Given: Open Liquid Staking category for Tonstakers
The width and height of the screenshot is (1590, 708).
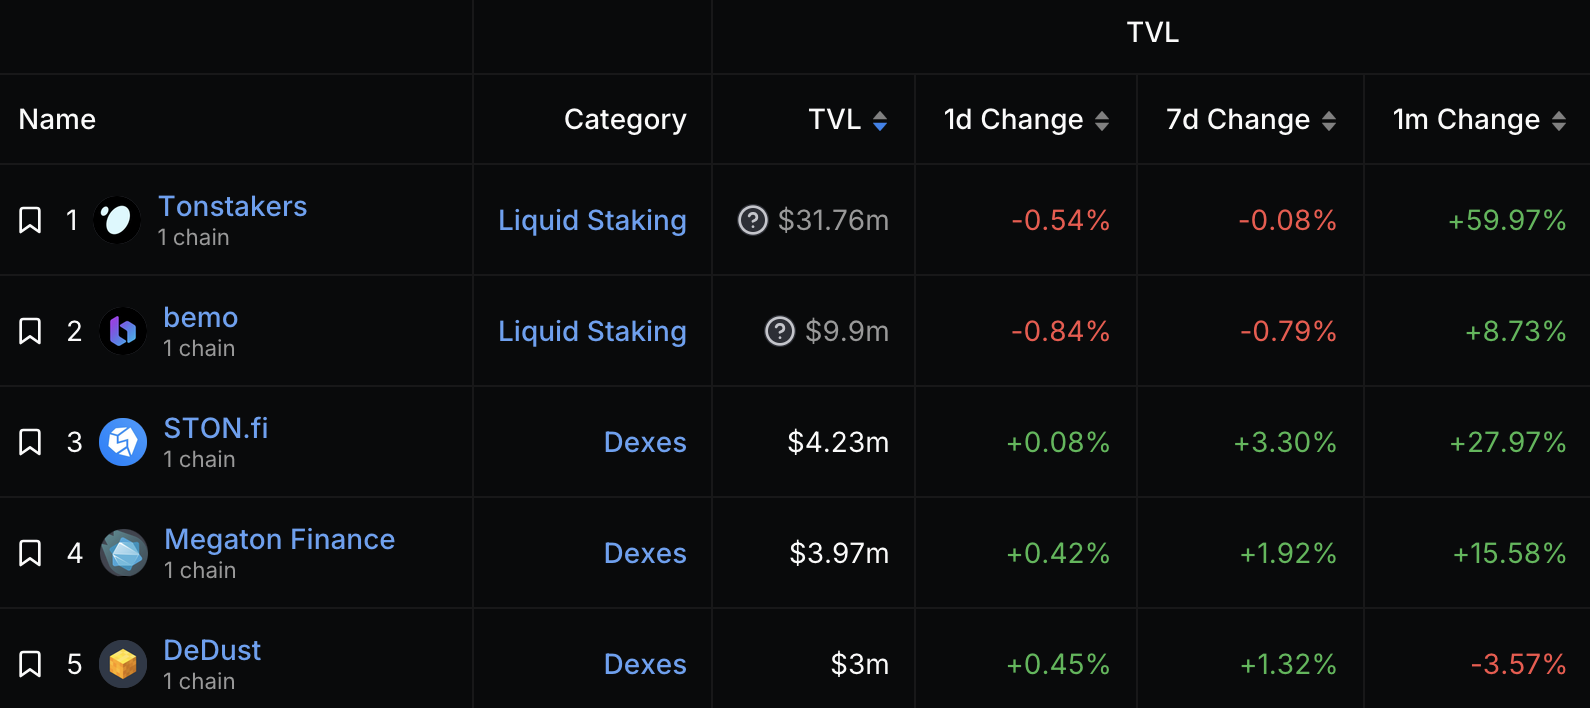Looking at the screenshot, I should 592,220.
